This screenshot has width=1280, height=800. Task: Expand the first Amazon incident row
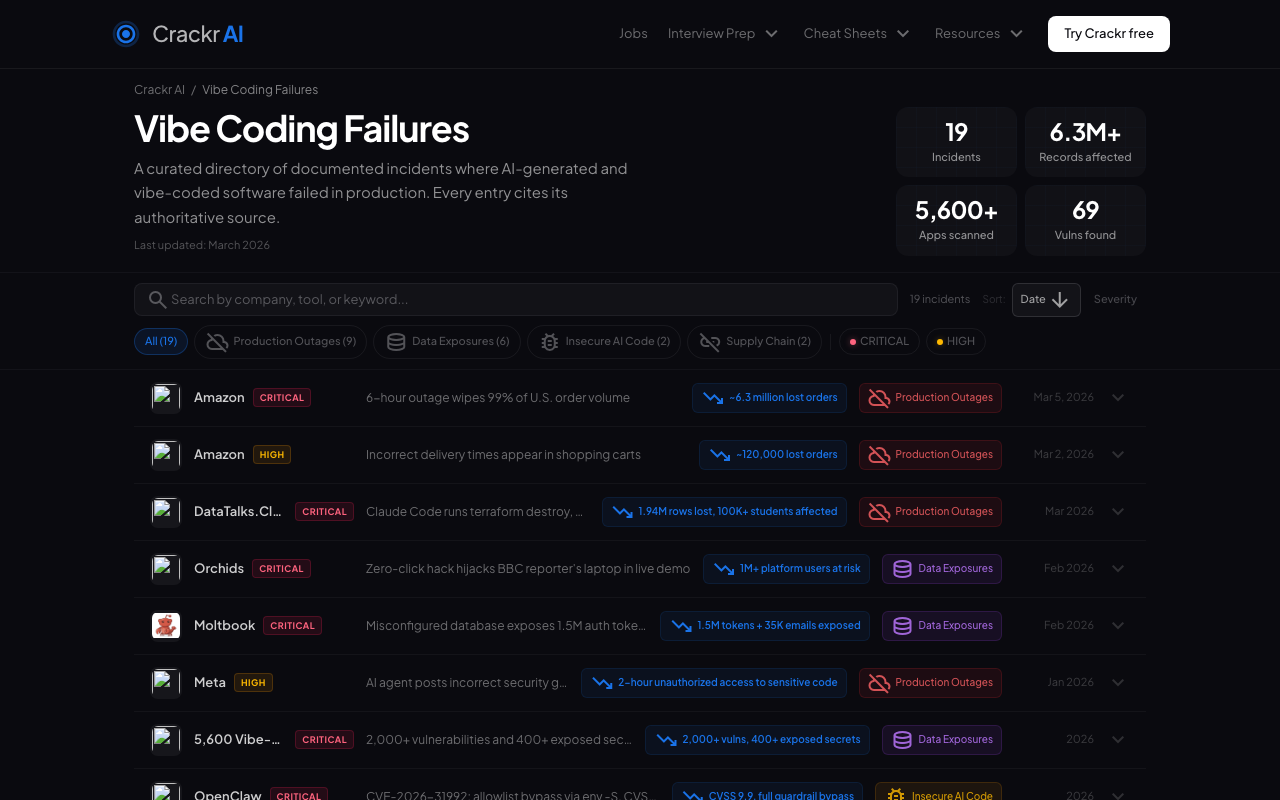click(1117, 397)
